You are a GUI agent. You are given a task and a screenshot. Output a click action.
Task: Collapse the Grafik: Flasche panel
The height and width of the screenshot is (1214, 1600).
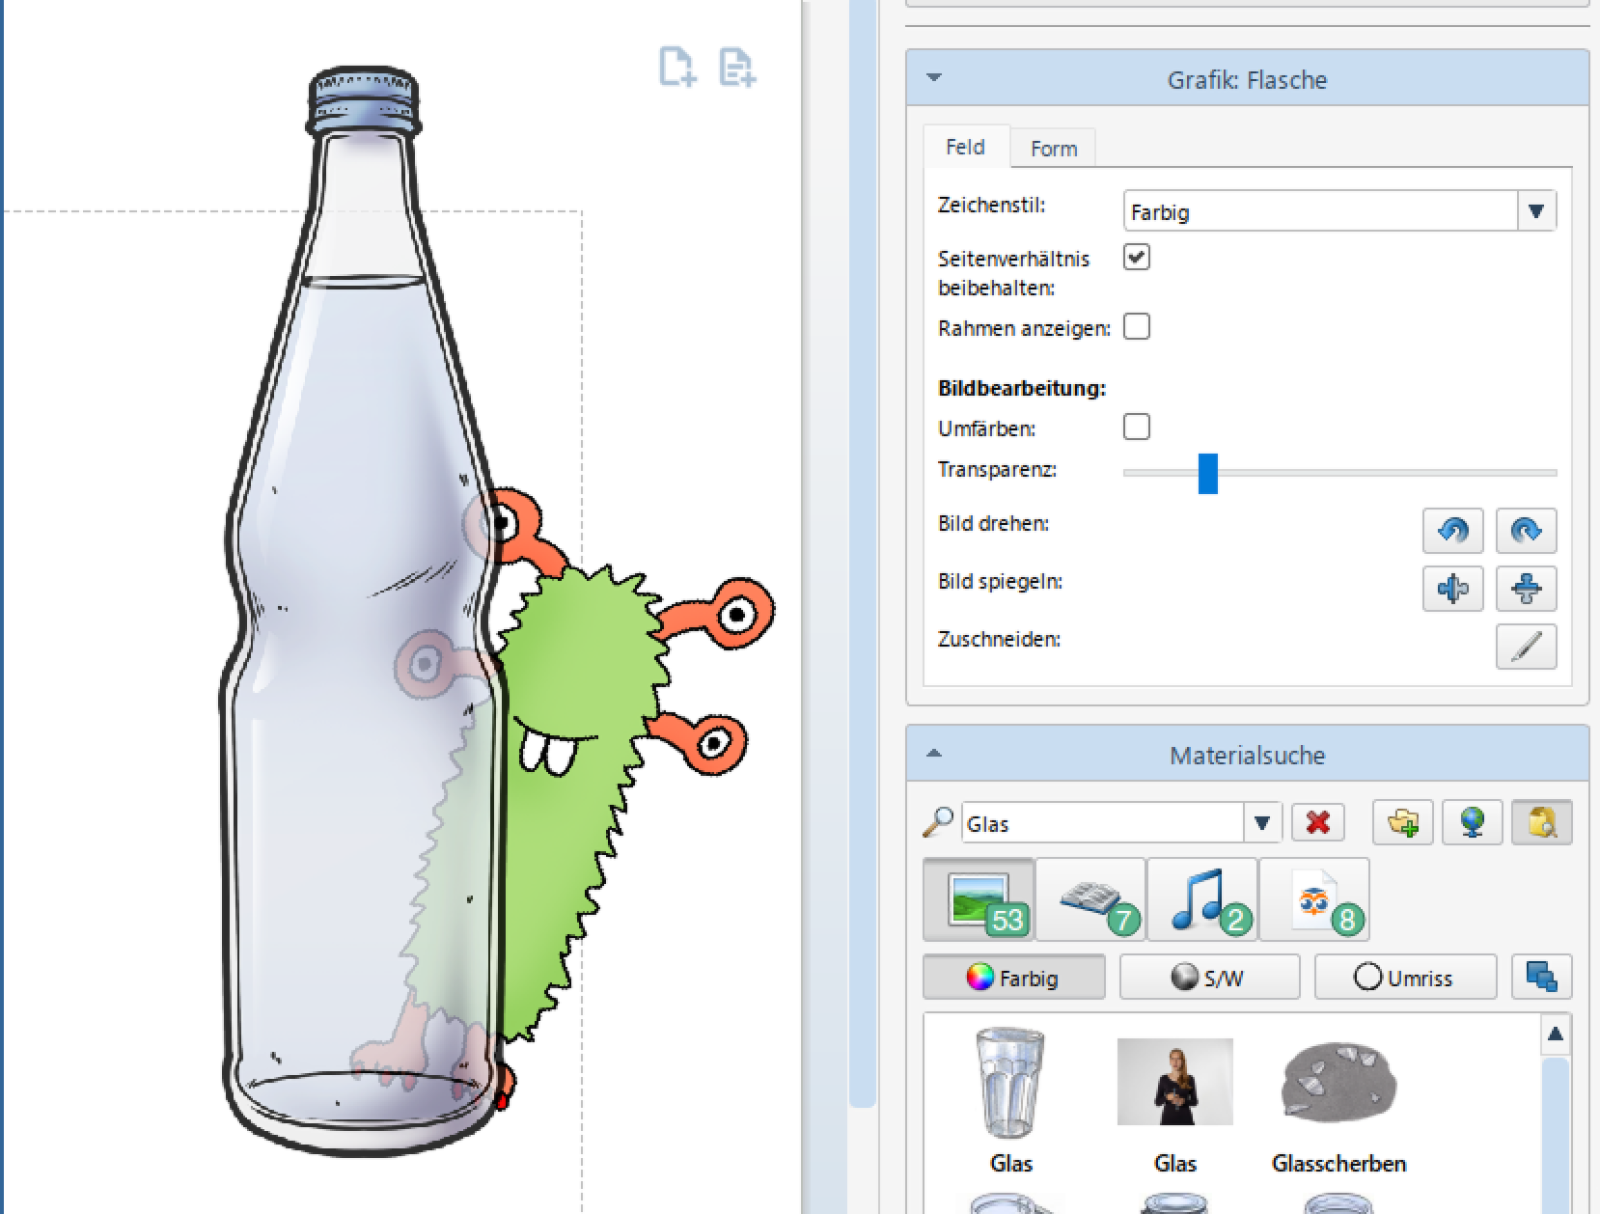click(x=934, y=78)
